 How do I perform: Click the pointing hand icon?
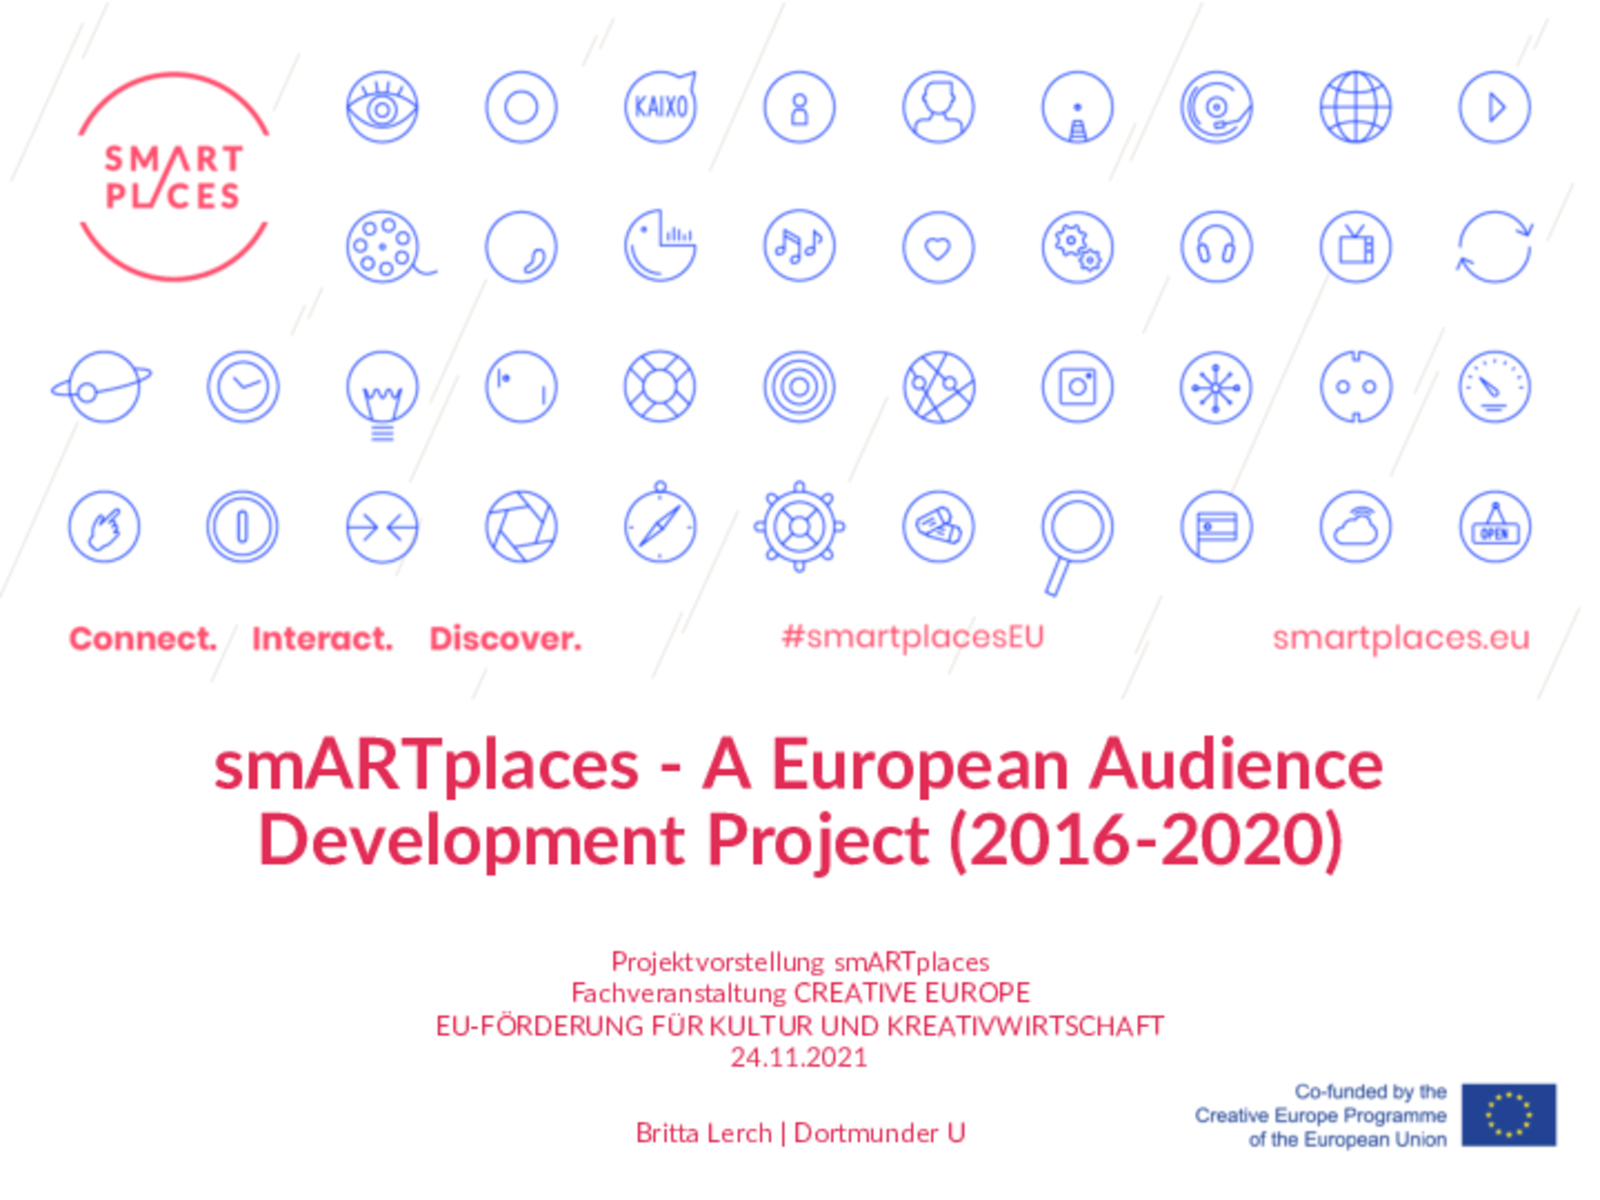pyautogui.click(x=104, y=526)
